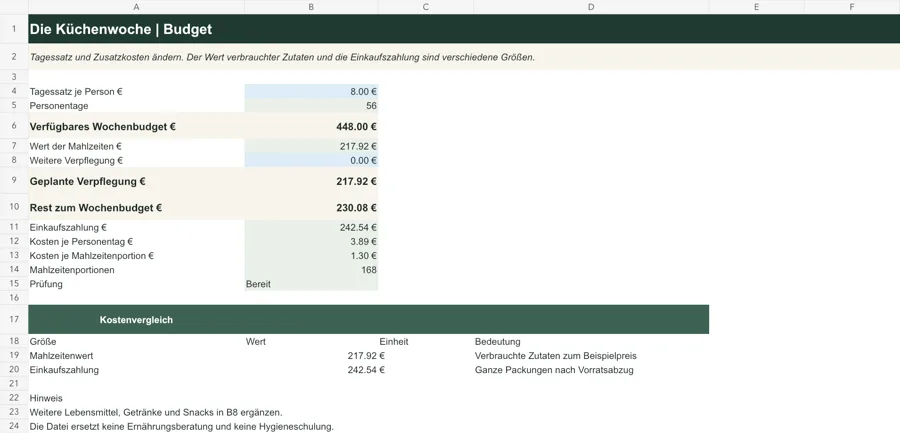Image resolution: width=900 pixels, height=433 pixels.
Task: Select the Personentage value 56
Action: (311, 106)
